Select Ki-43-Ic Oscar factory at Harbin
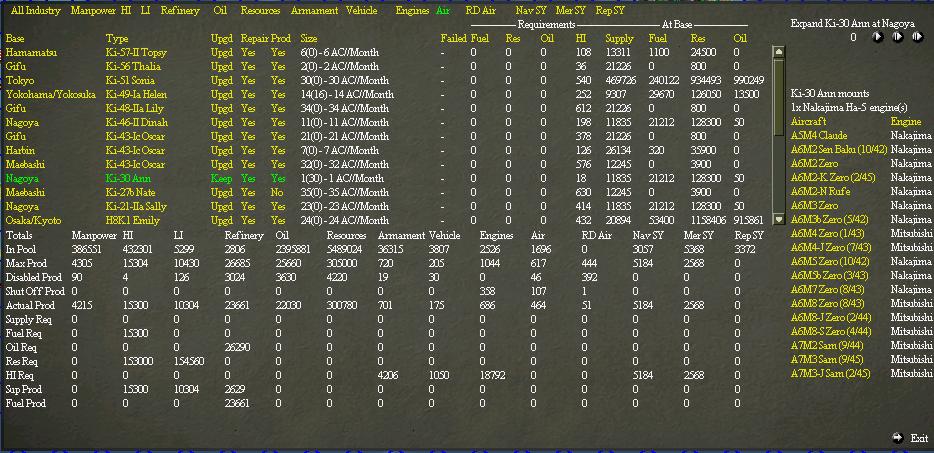 point(135,150)
